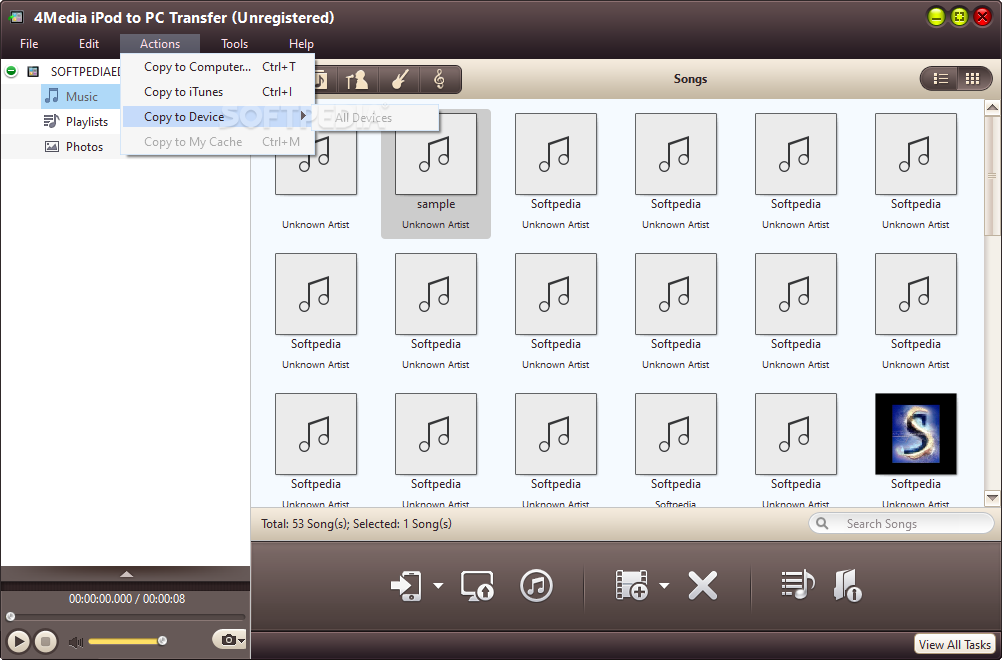Choose Copy to Computer menu entry
1002x660 pixels.
tap(219, 66)
